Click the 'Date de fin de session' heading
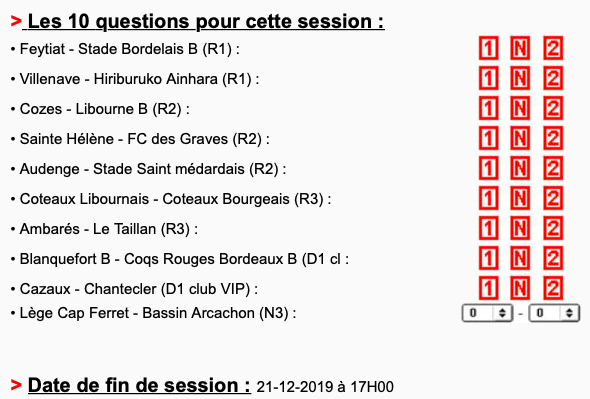 click(x=139, y=385)
